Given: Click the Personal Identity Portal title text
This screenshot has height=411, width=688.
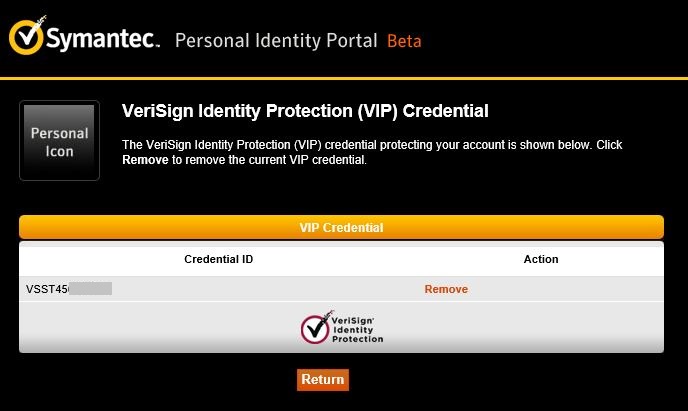Looking at the screenshot, I should (x=276, y=41).
